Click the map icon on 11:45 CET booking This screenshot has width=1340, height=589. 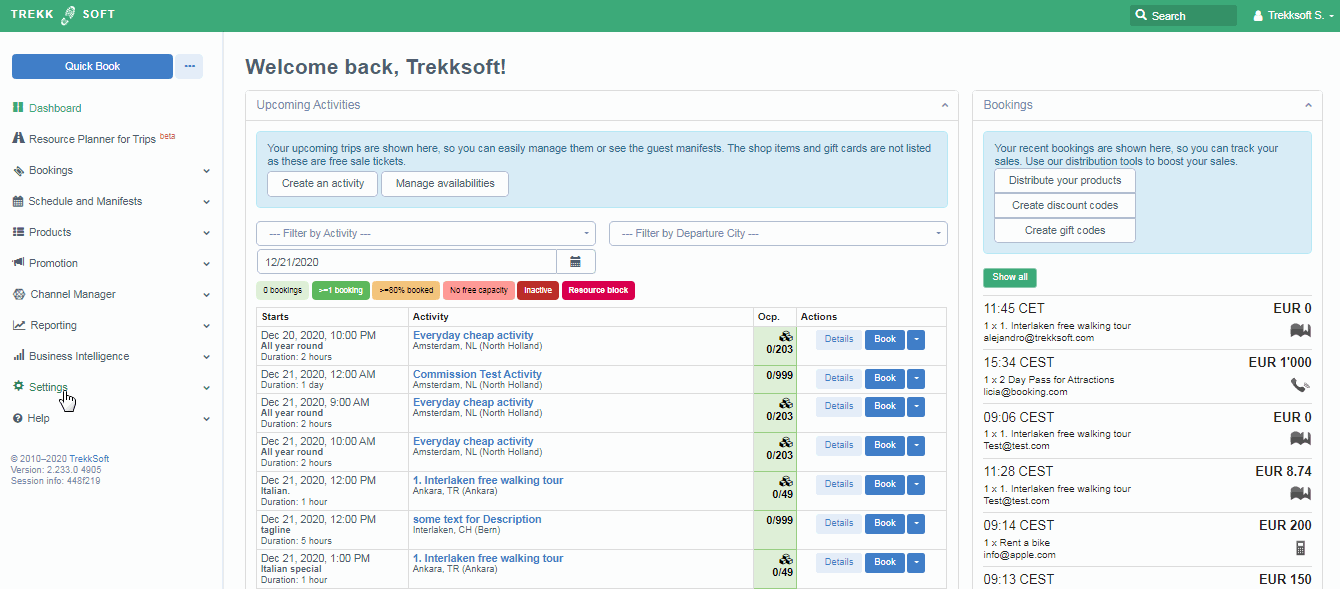1300,330
